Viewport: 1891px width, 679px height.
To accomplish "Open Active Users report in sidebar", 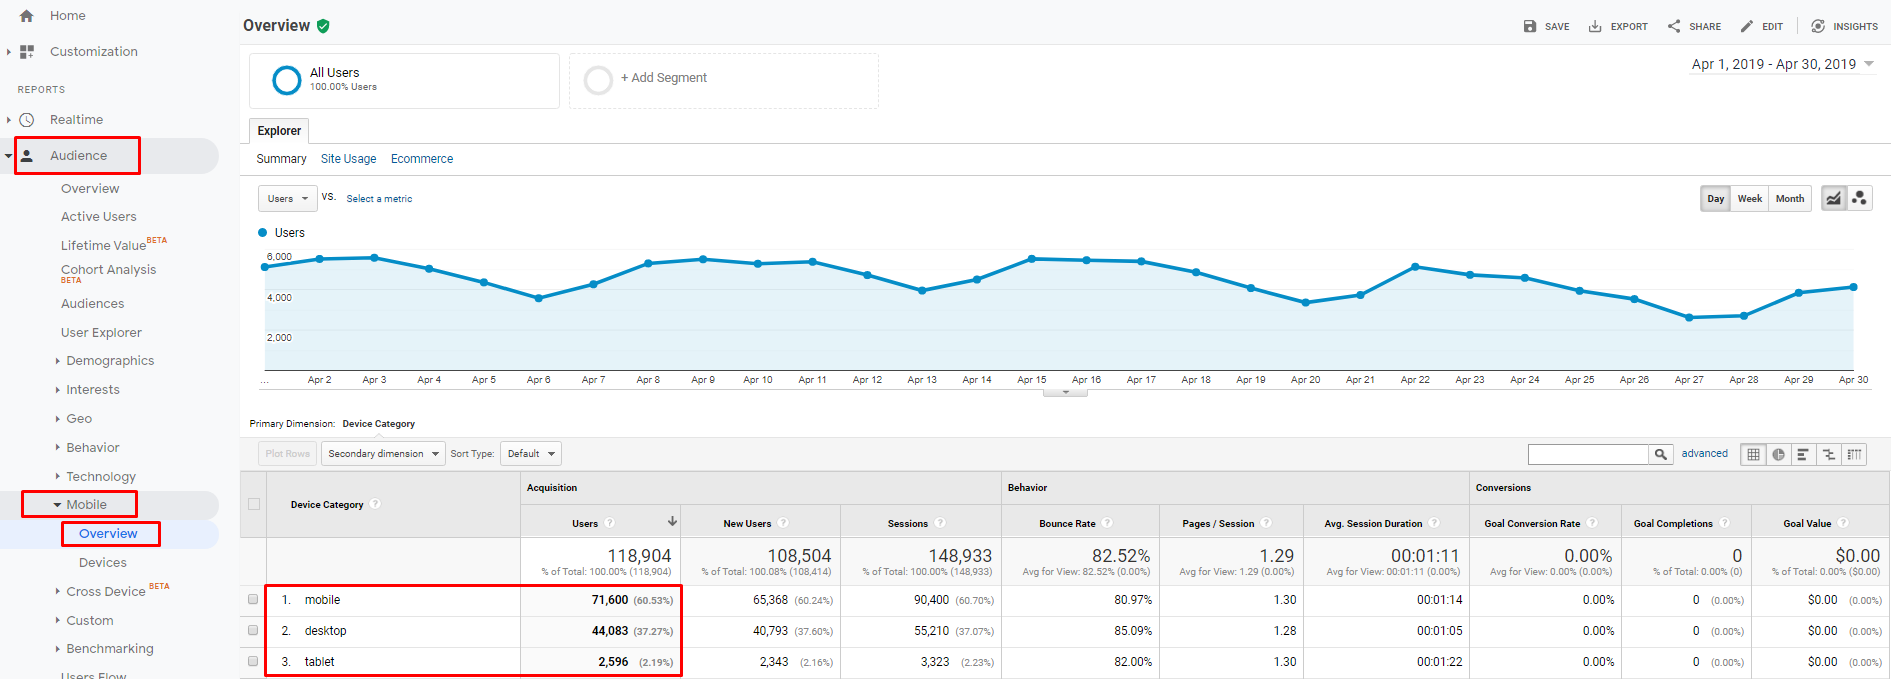I will (x=99, y=217).
